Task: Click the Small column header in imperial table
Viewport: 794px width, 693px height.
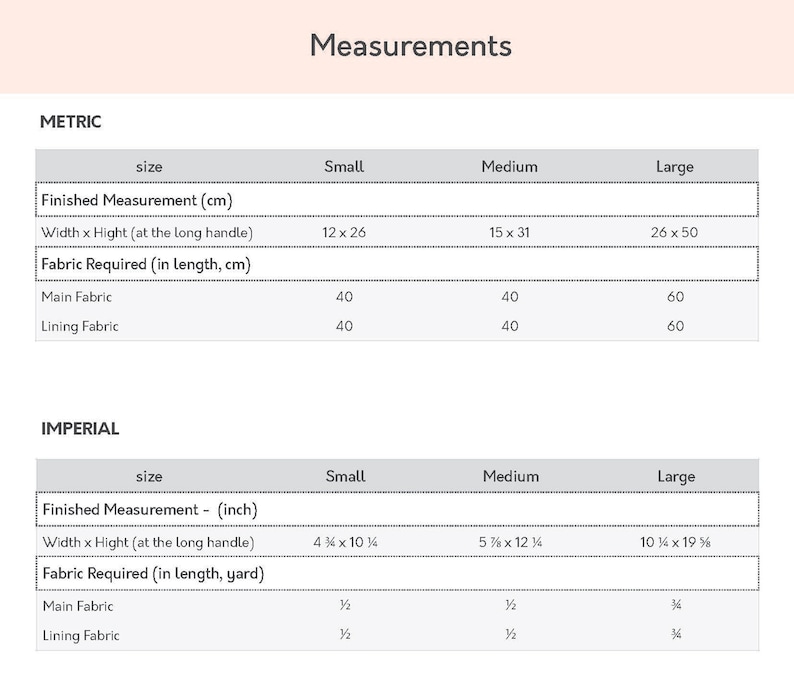Action: (x=345, y=476)
